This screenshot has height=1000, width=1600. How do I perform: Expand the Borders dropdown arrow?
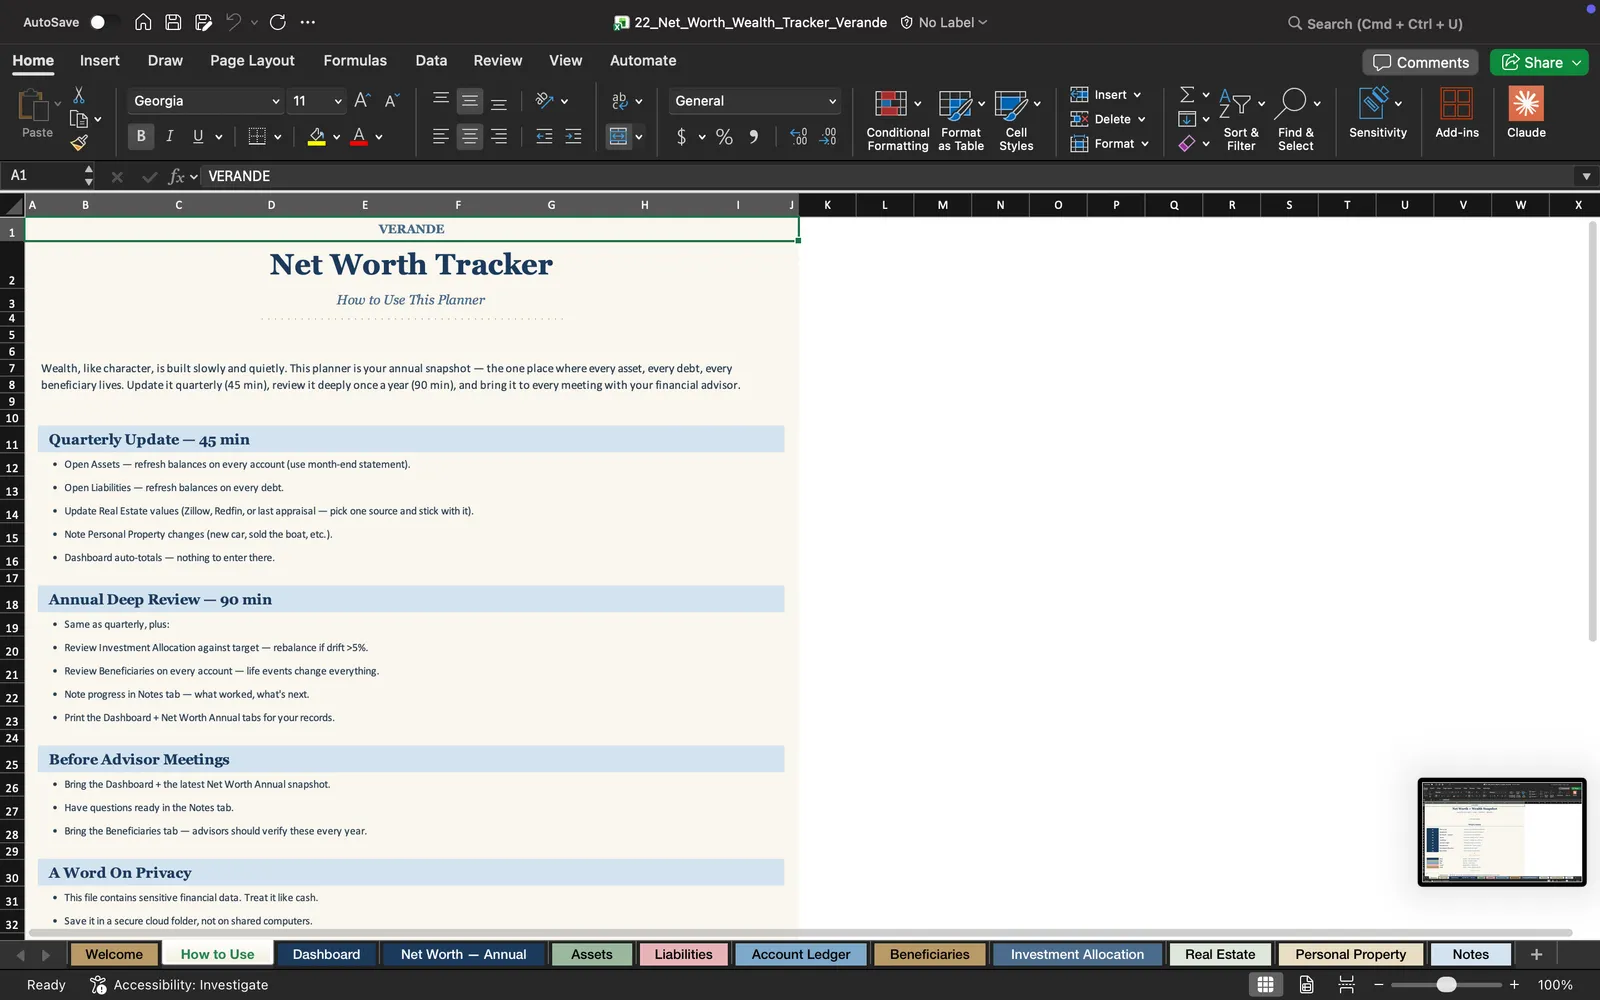point(278,137)
